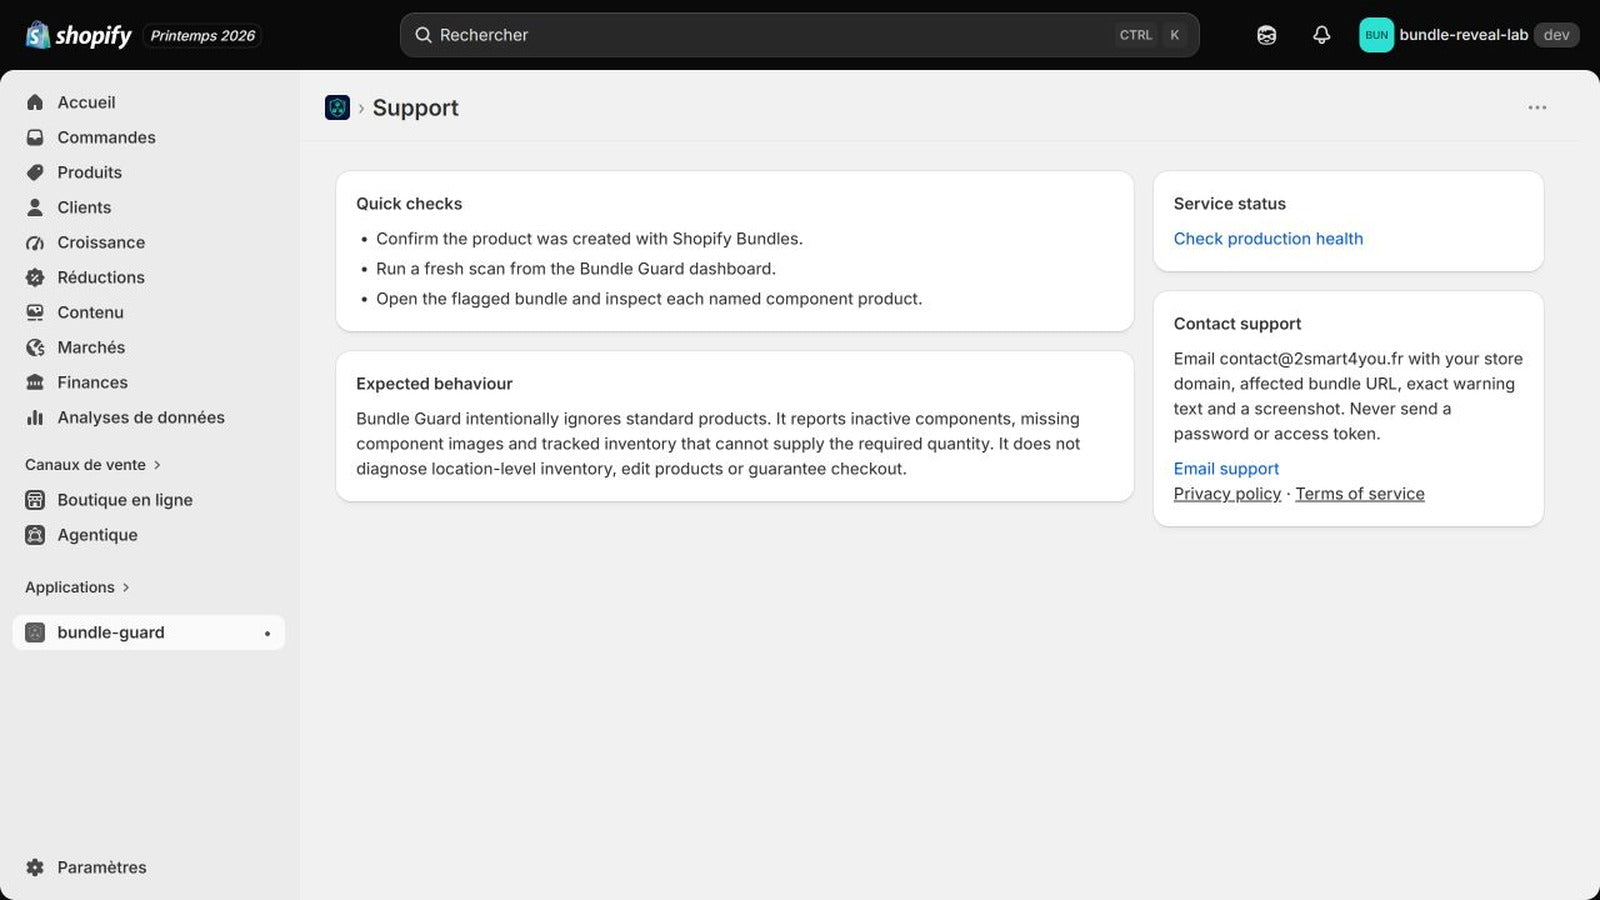Expand the Canaux de vente section

point(93,464)
